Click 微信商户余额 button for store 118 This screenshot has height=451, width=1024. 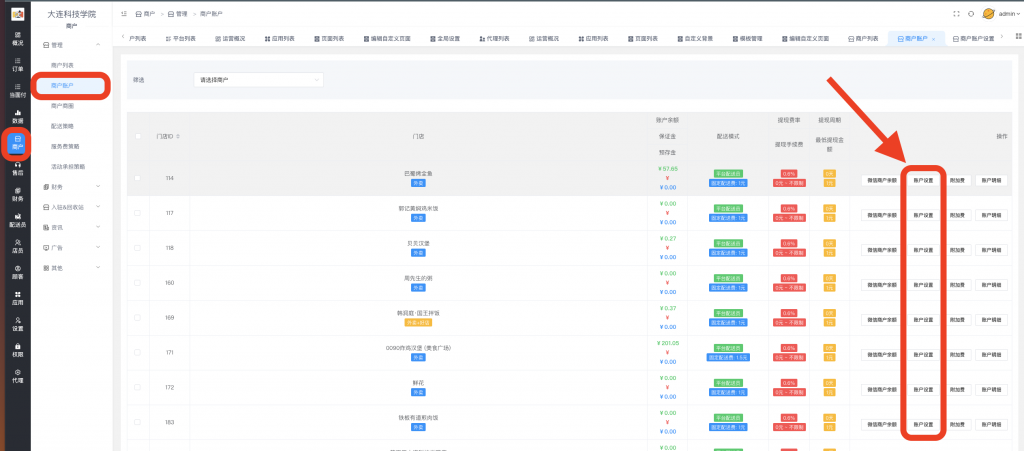tap(879, 250)
